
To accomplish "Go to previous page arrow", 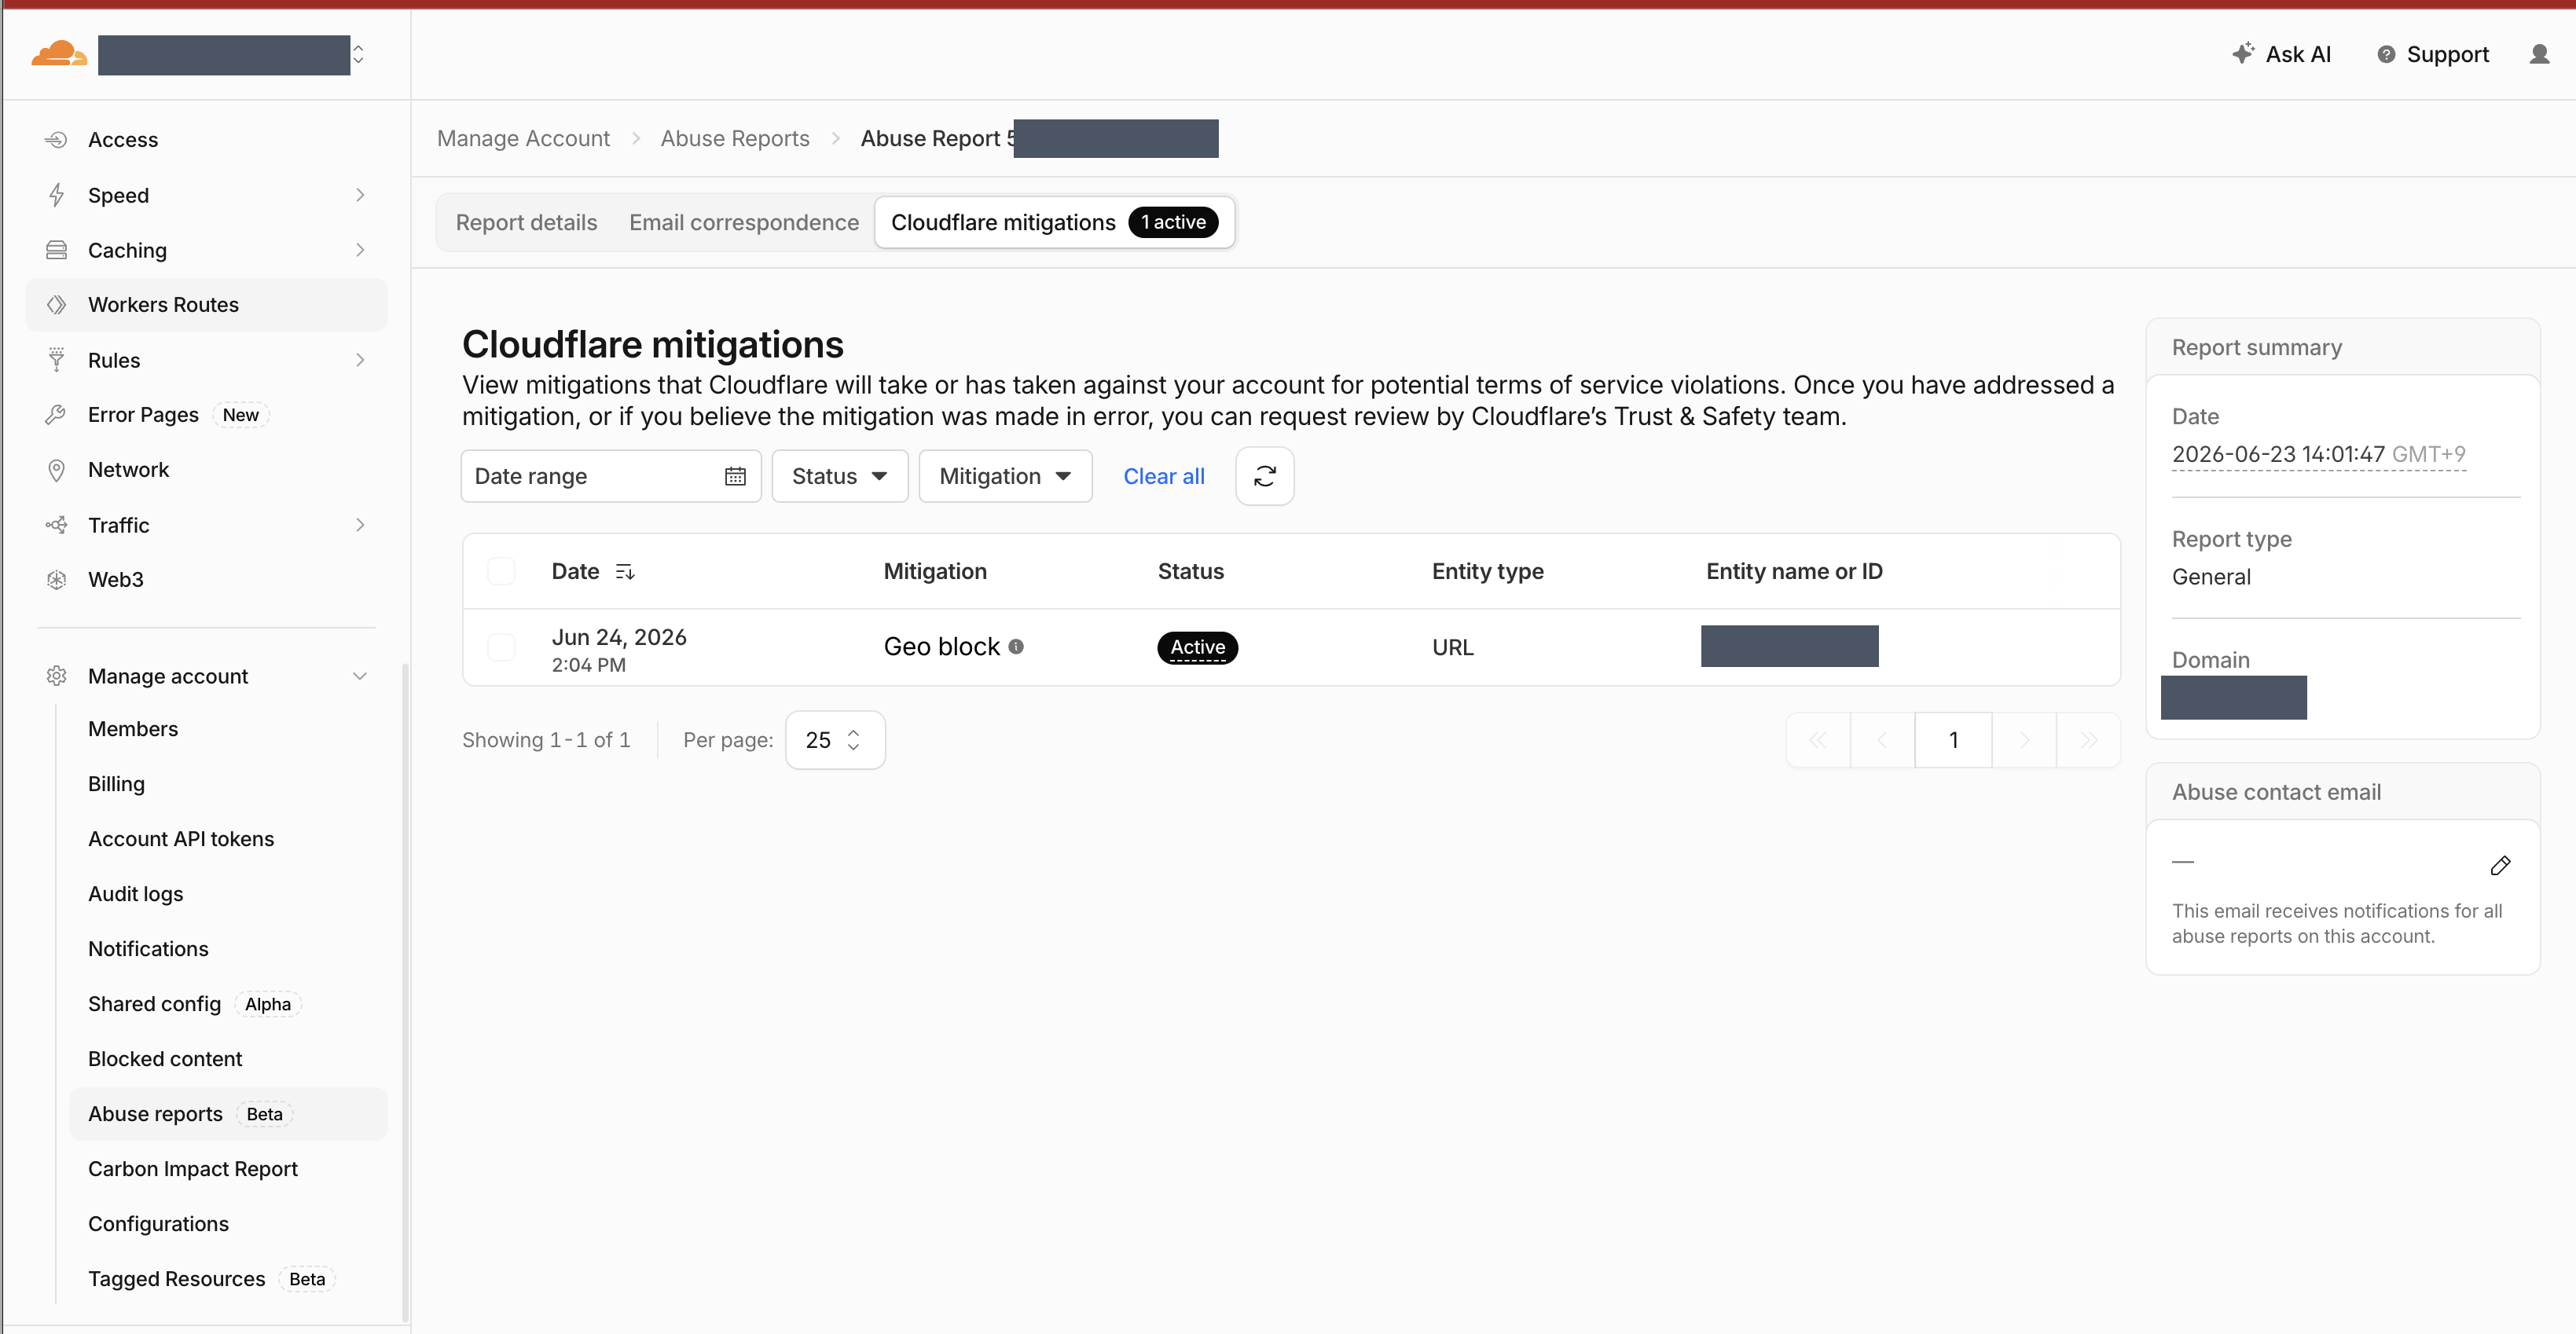I will [1882, 739].
